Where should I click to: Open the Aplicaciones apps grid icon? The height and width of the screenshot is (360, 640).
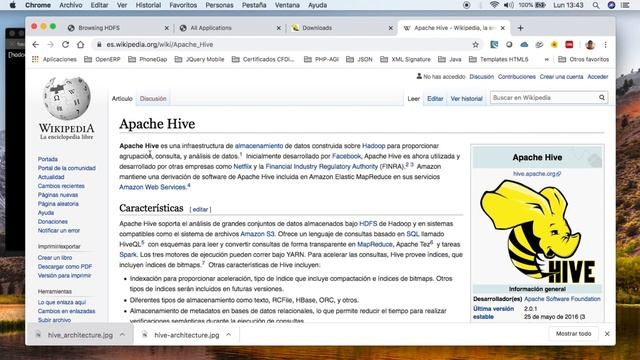[35, 59]
